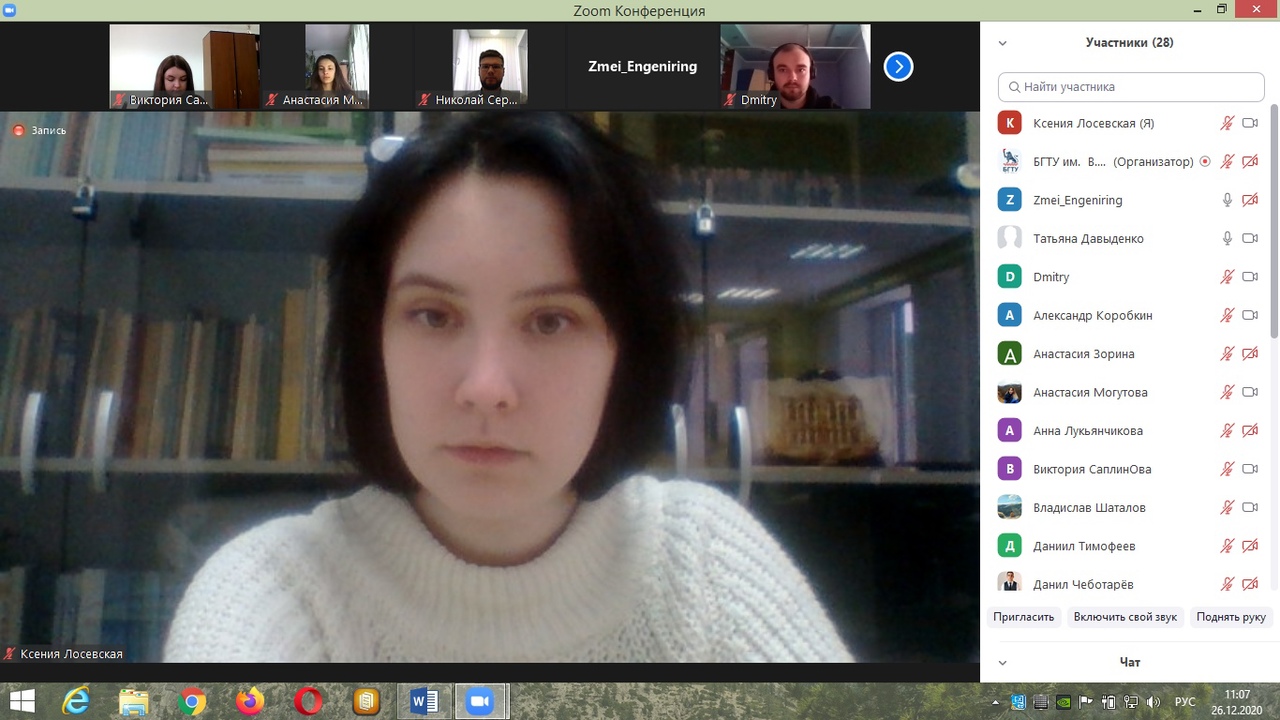This screenshot has height=720, width=1280.
Task: Click volume icon in system tray
Action: (x=1155, y=702)
